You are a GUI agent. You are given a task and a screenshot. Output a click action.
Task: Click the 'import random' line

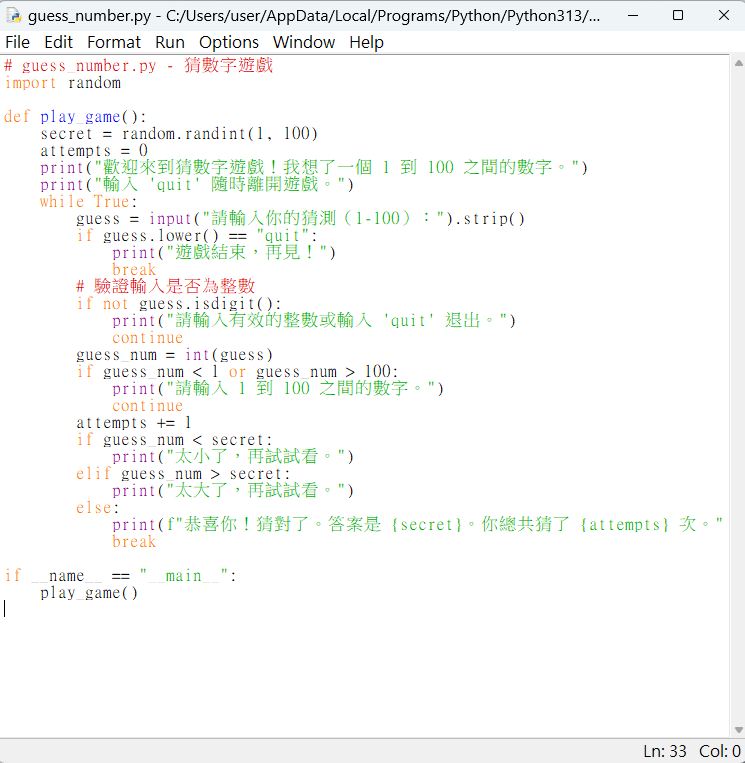[63, 83]
